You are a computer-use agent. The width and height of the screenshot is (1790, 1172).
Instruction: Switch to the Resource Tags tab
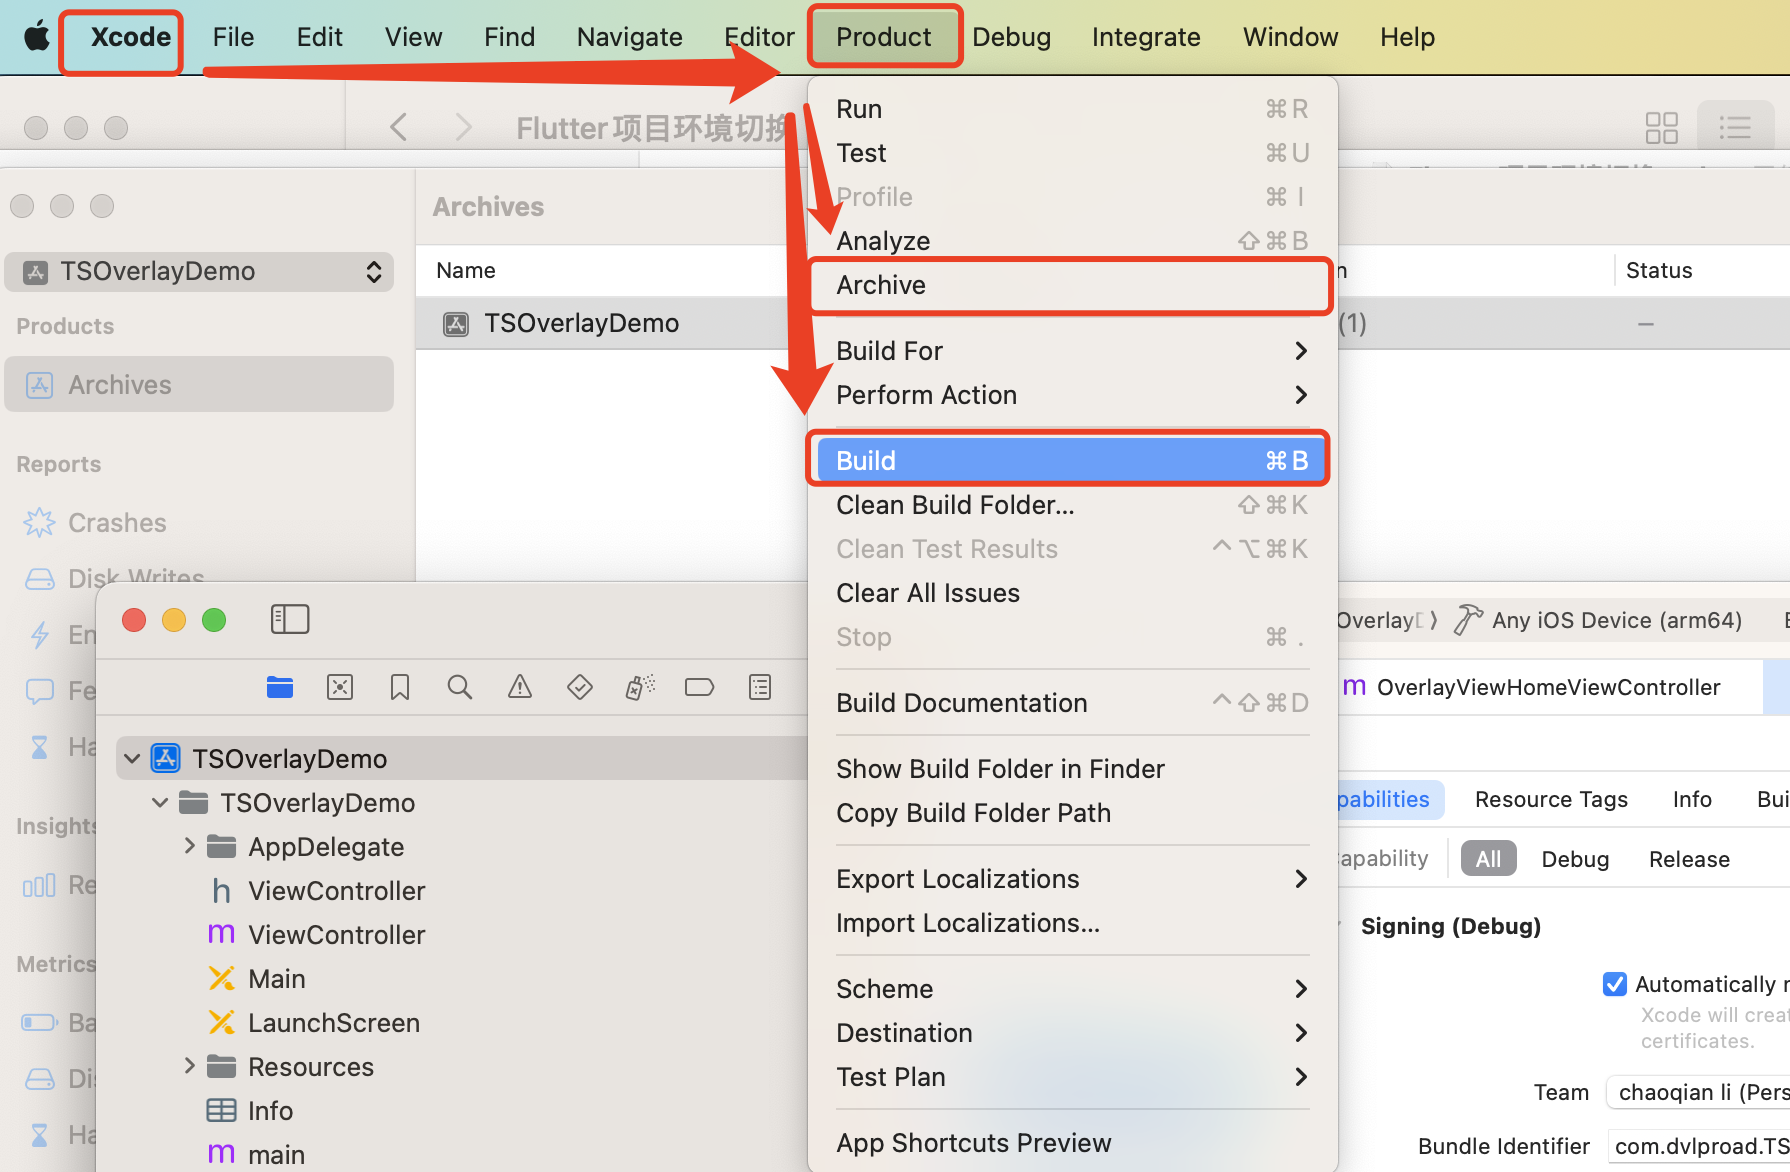(x=1551, y=799)
